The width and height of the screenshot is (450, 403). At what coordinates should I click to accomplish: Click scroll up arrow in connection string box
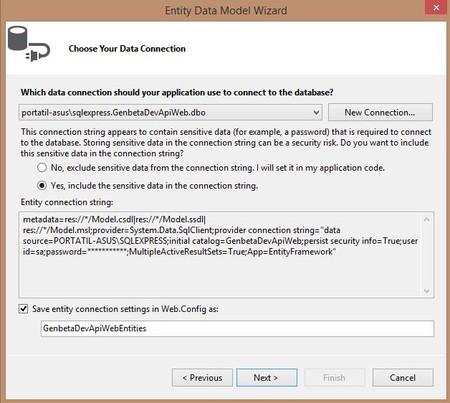pyautogui.click(x=427, y=220)
